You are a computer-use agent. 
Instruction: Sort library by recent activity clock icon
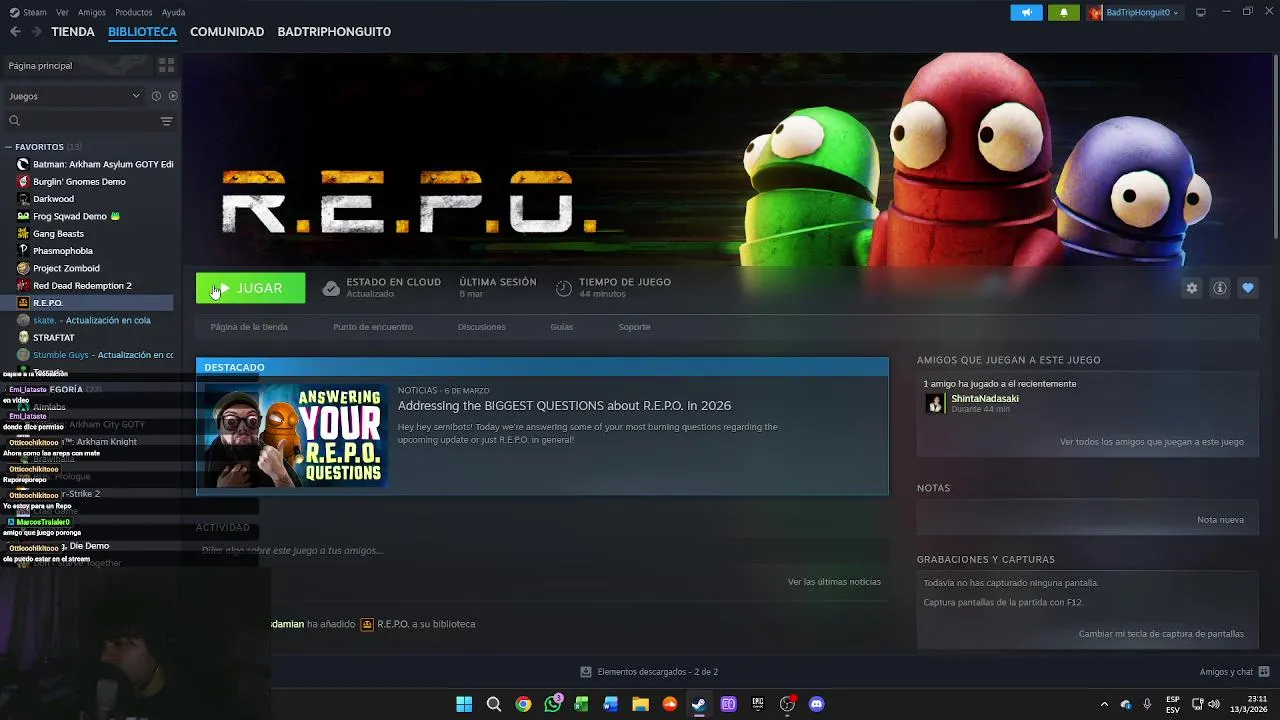click(x=156, y=96)
